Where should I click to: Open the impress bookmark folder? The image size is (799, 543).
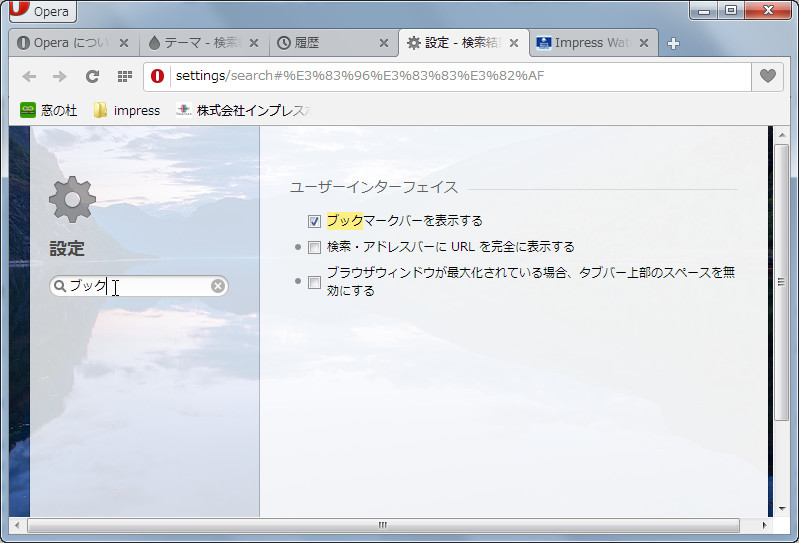click(x=127, y=110)
